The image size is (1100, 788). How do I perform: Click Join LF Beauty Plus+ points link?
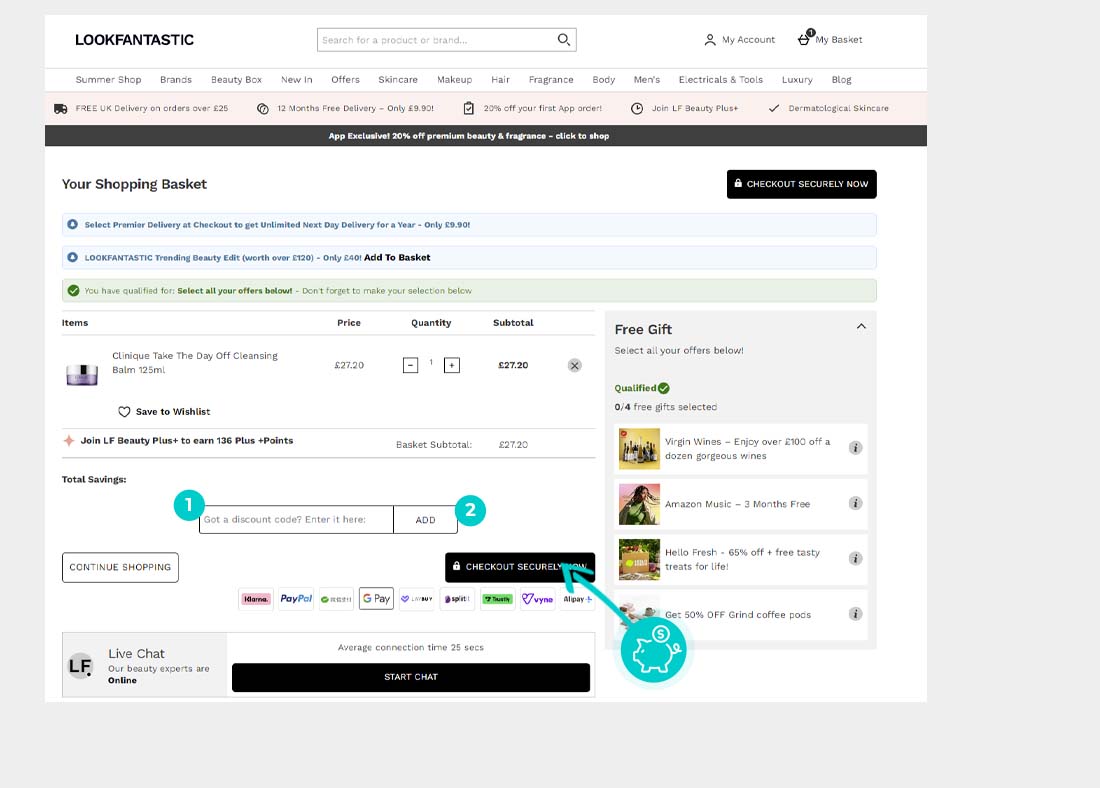point(187,441)
